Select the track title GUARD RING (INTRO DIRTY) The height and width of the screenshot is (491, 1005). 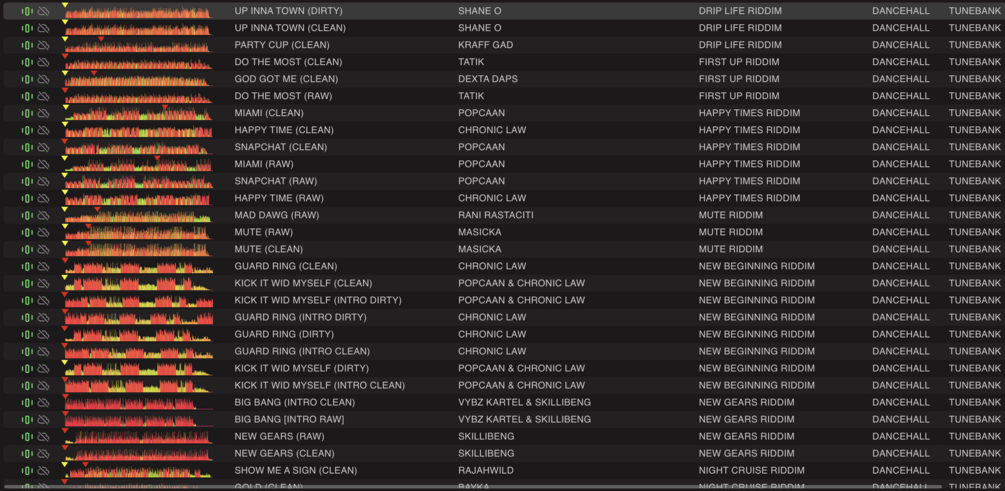[x=301, y=317]
